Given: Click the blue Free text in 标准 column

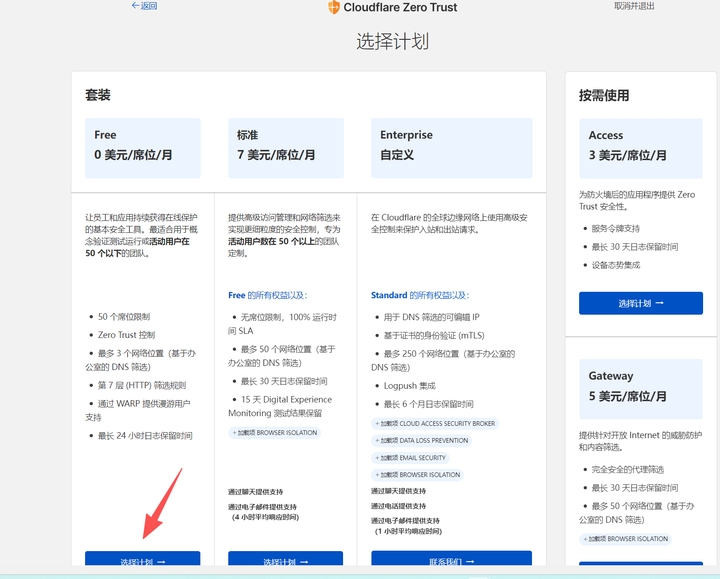Looking at the screenshot, I should 237,296.
